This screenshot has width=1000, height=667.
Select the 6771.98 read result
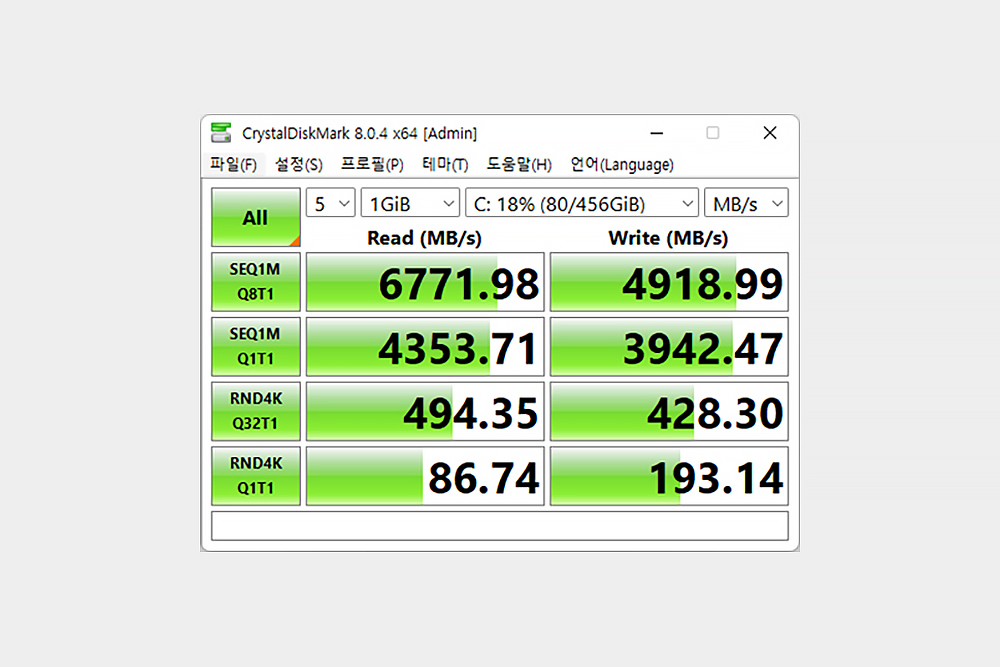pyautogui.click(x=425, y=282)
